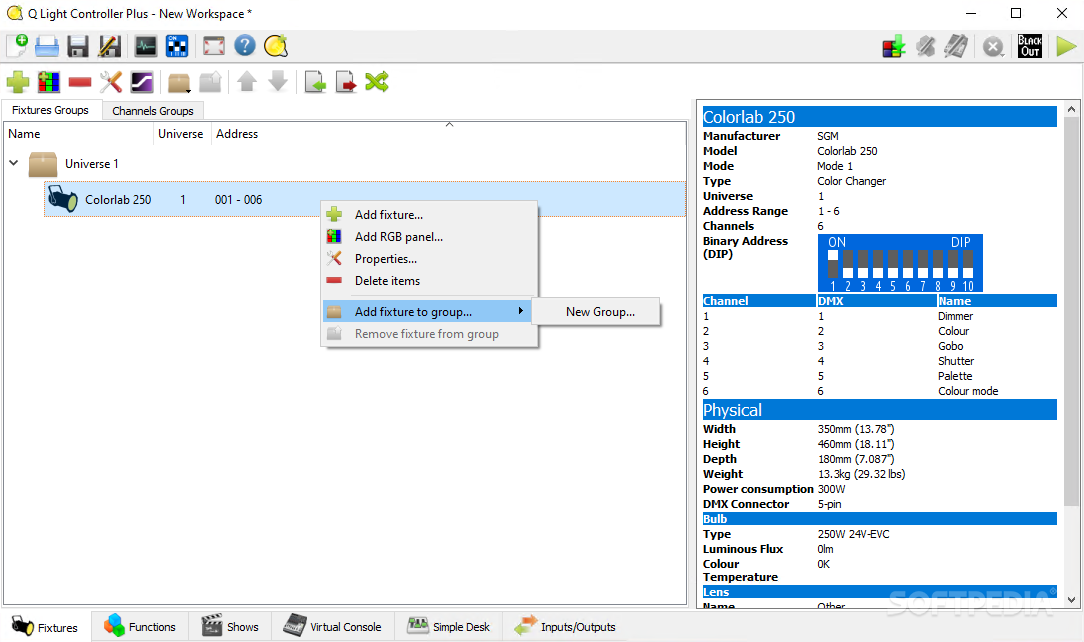Open the Inputs/Outputs bottom tab
This screenshot has height=642, width=1084.
pyautogui.click(x=565, y=627)
